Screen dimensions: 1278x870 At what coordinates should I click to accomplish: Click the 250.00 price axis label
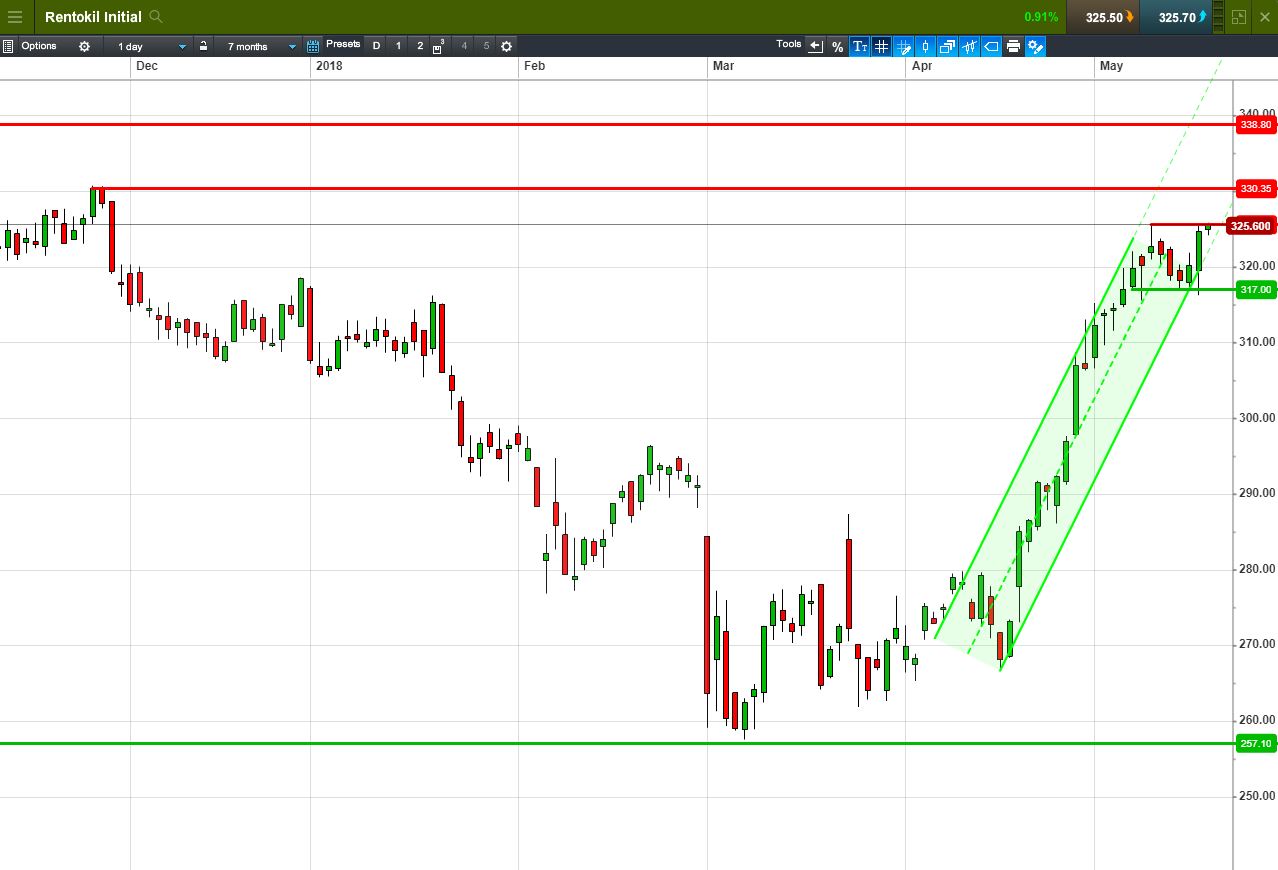pyautogui.click(x=1257, y=796)
